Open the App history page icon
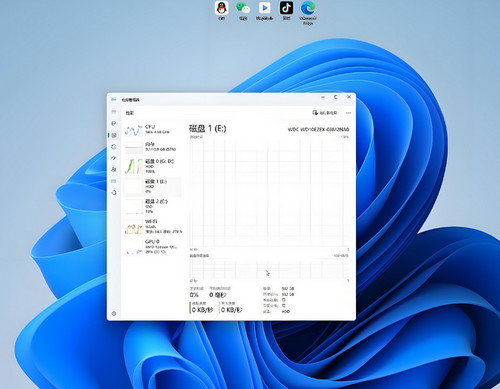500x389 pixels. (x=114, y=147)
